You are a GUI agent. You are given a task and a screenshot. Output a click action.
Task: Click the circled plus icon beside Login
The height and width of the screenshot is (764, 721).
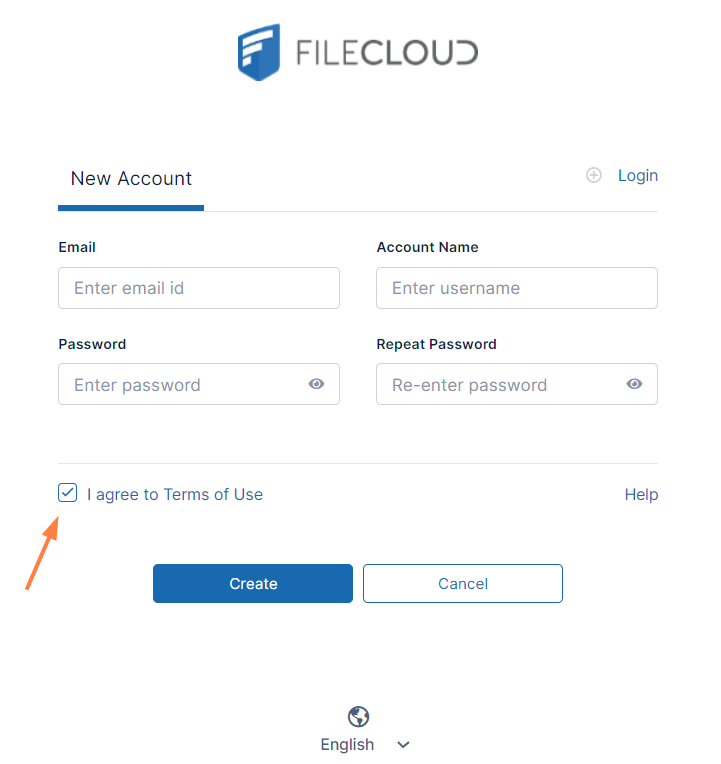(x=594, y=176)
